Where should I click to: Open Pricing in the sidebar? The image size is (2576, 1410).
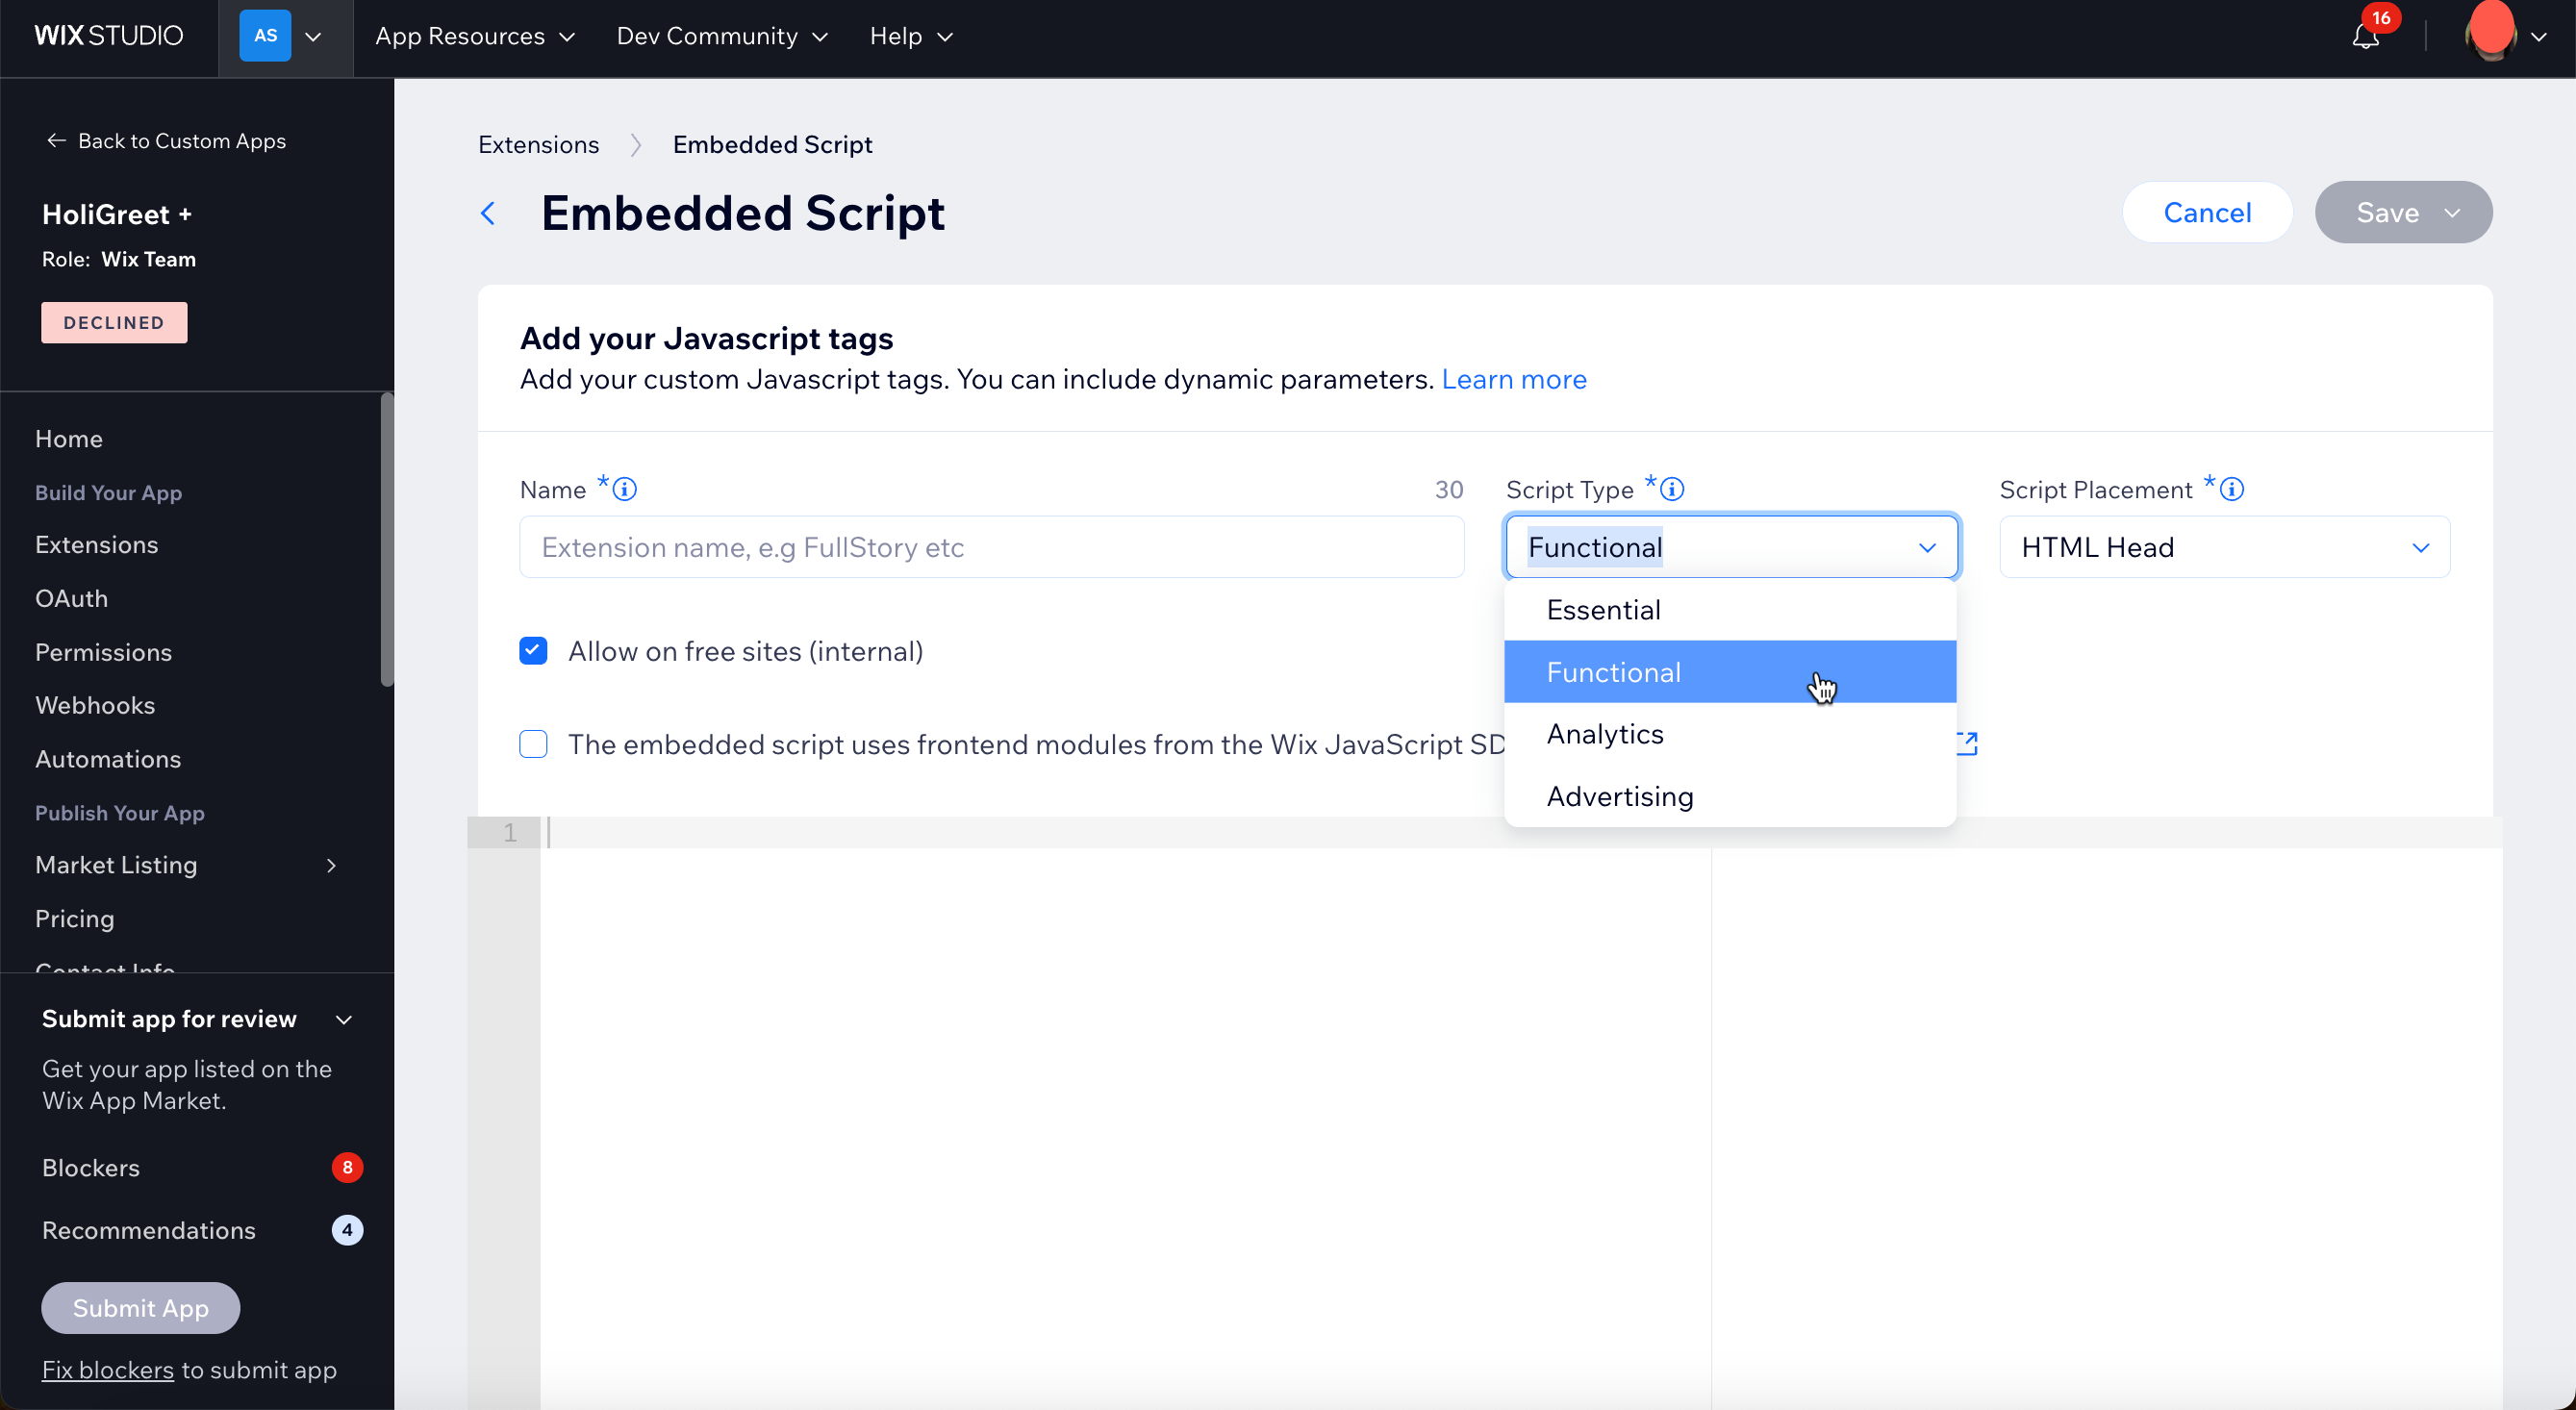74,919
